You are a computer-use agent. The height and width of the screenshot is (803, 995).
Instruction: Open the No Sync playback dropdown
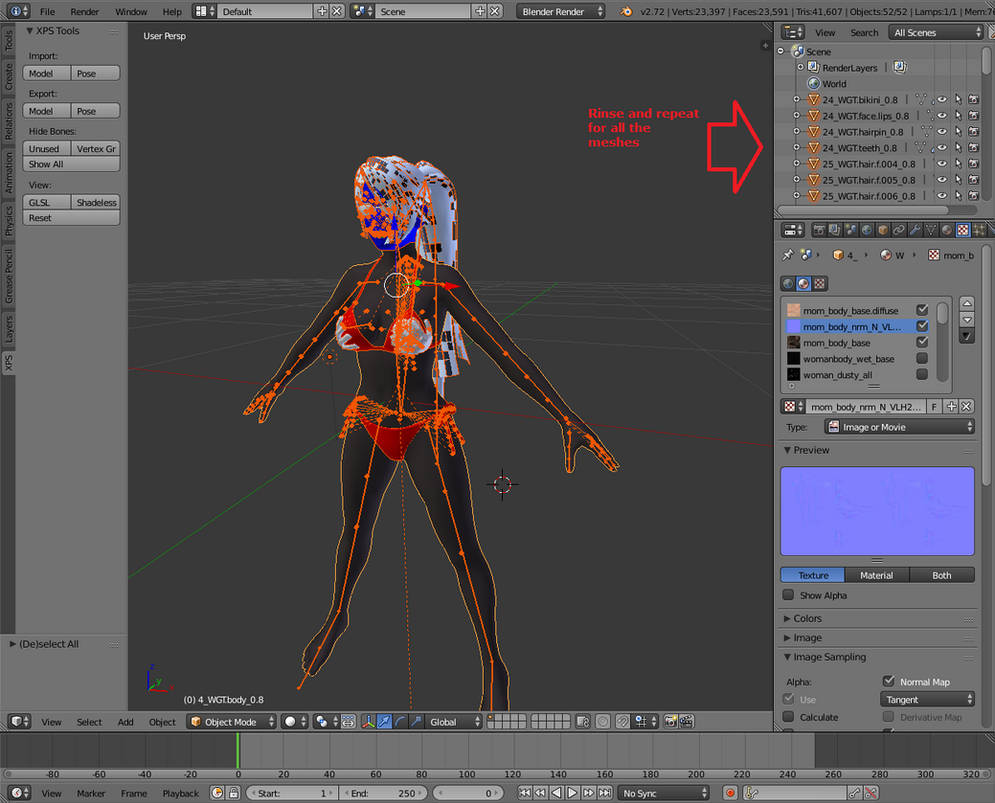pos(663,793)
